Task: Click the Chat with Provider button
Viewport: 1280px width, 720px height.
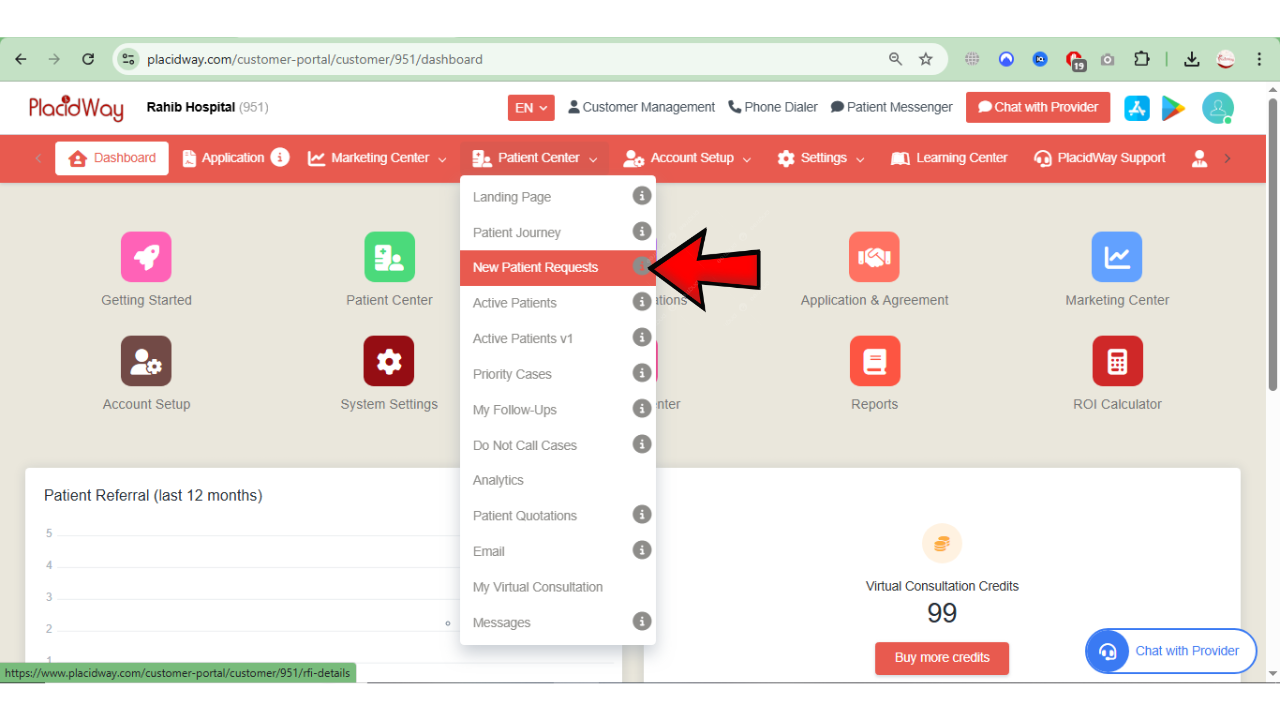Action: click(1037, 107)
